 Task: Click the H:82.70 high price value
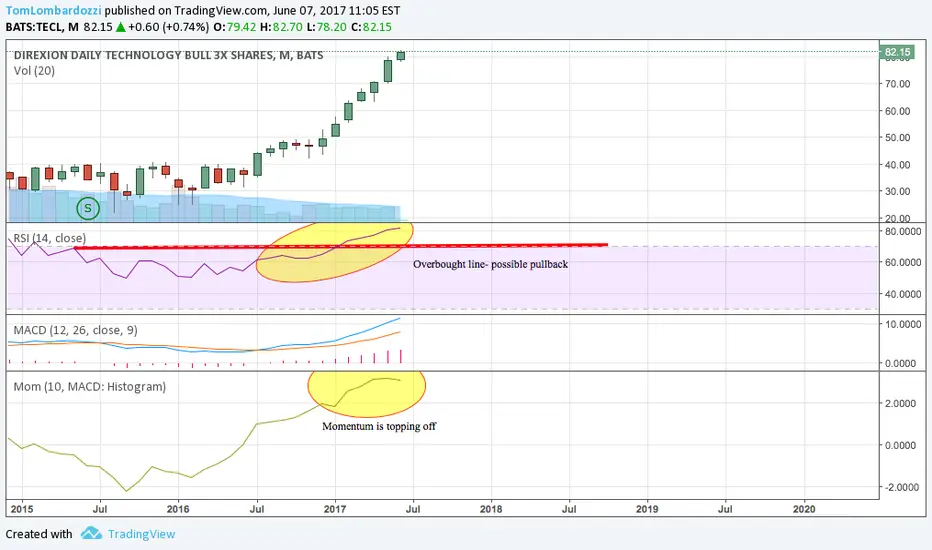(281, 27)
